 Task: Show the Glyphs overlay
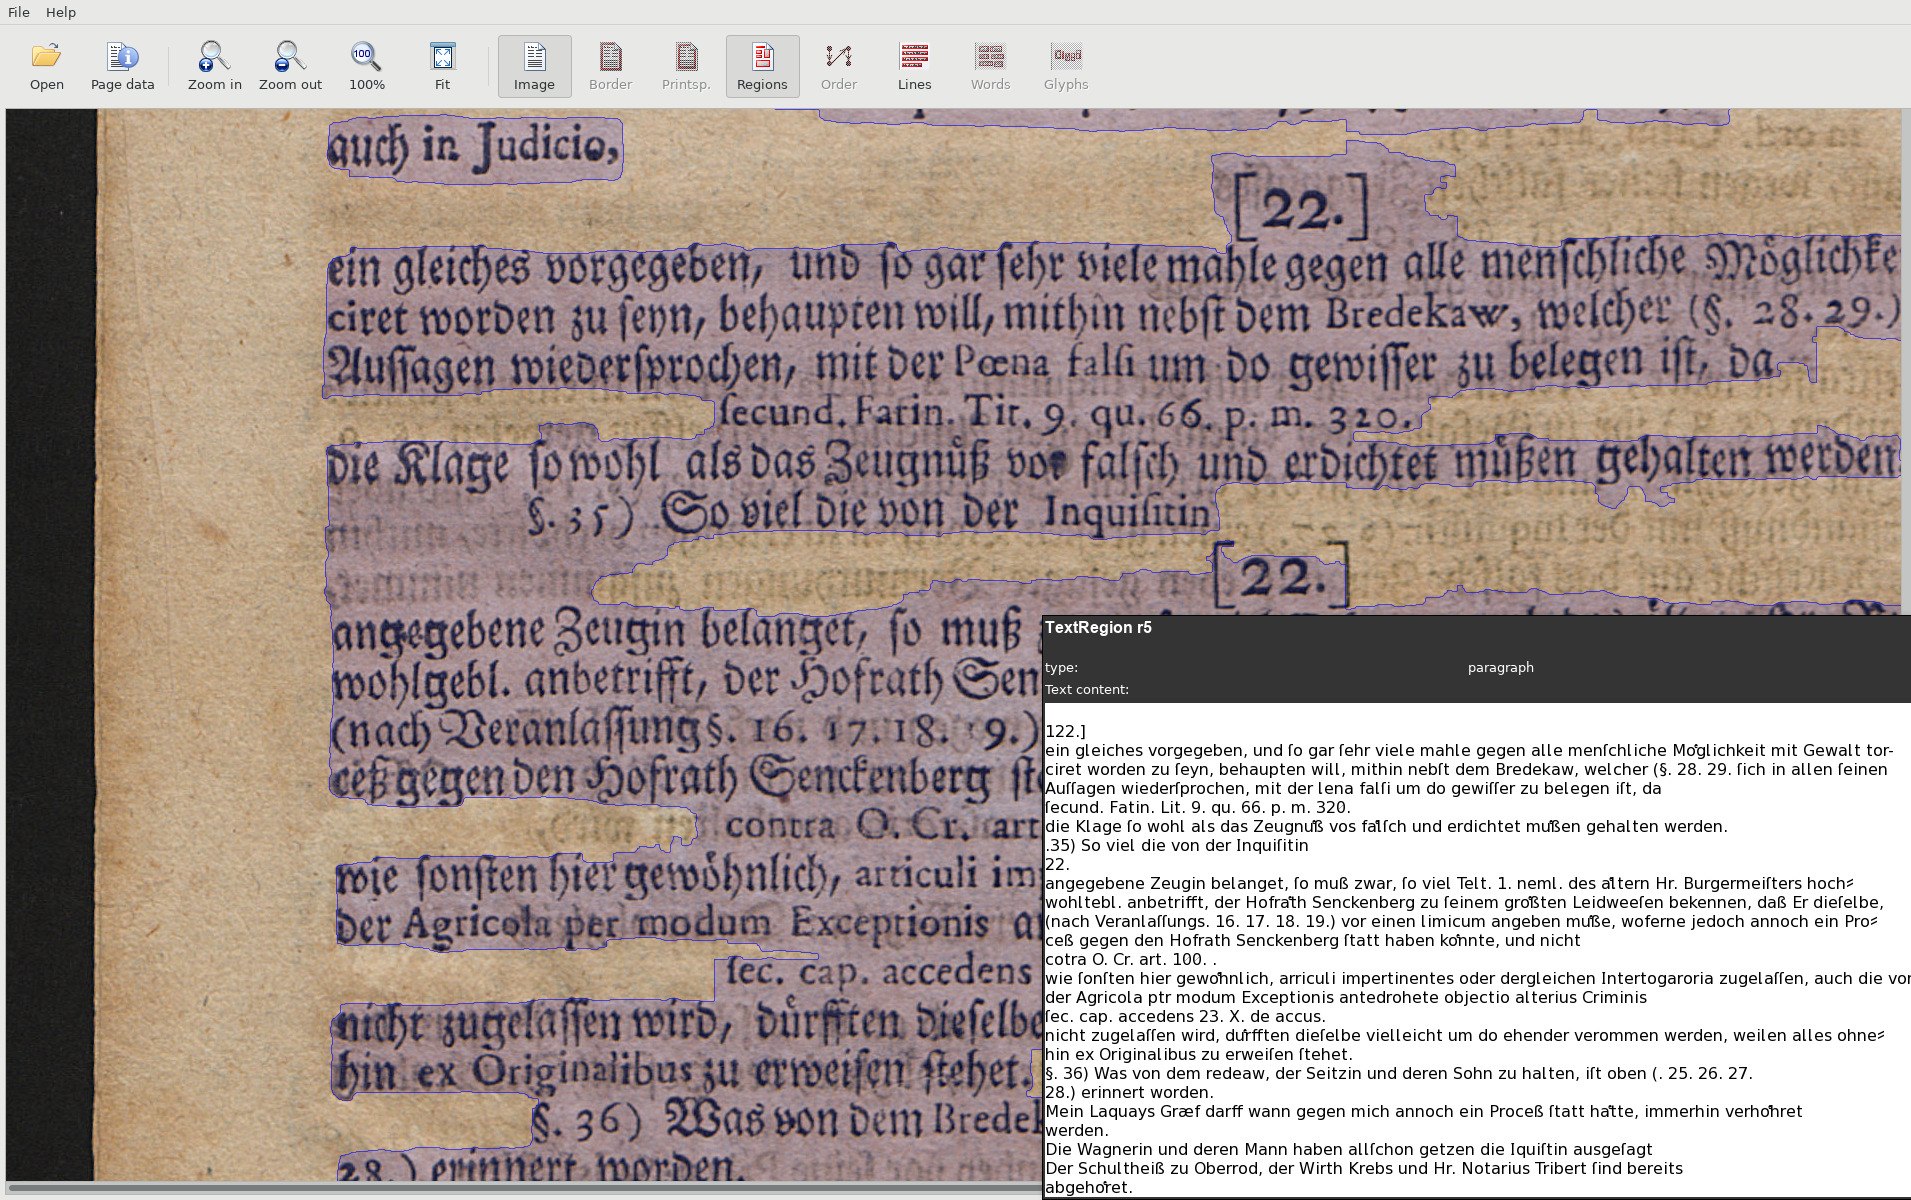tap(1066, 66)
